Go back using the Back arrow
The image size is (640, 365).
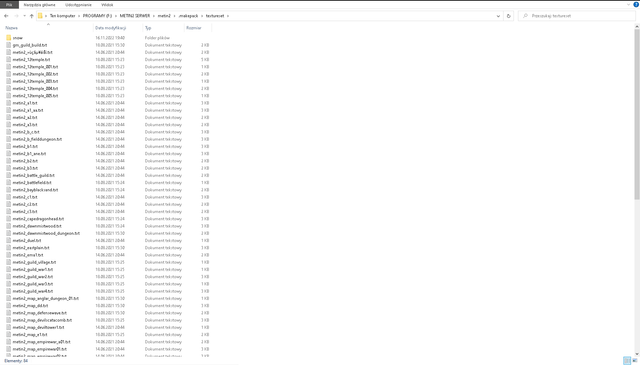pyautogui.click(x=6, y=16)
